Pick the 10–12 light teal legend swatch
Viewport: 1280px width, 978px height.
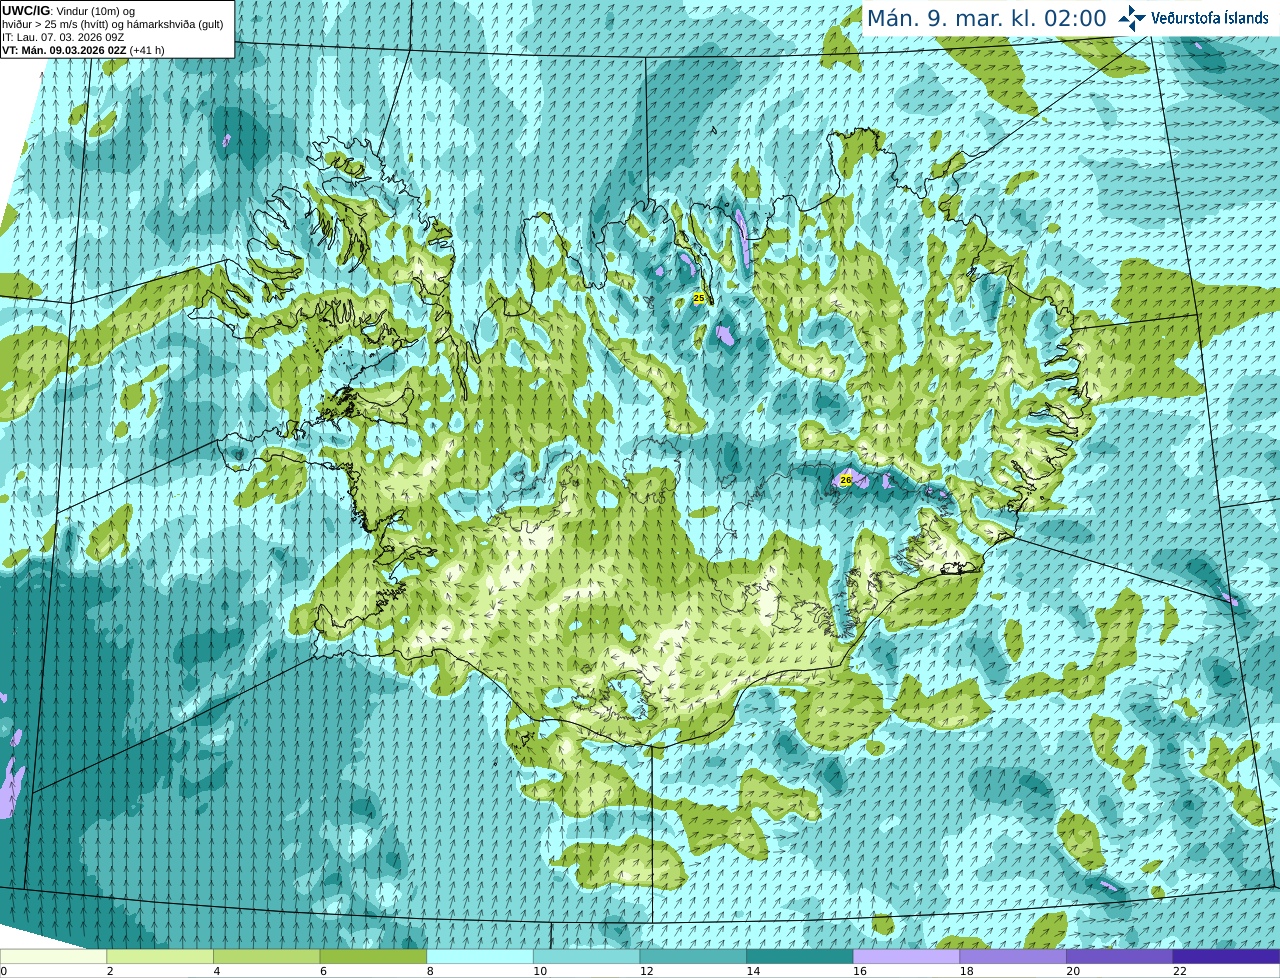(x=586, y=956)
